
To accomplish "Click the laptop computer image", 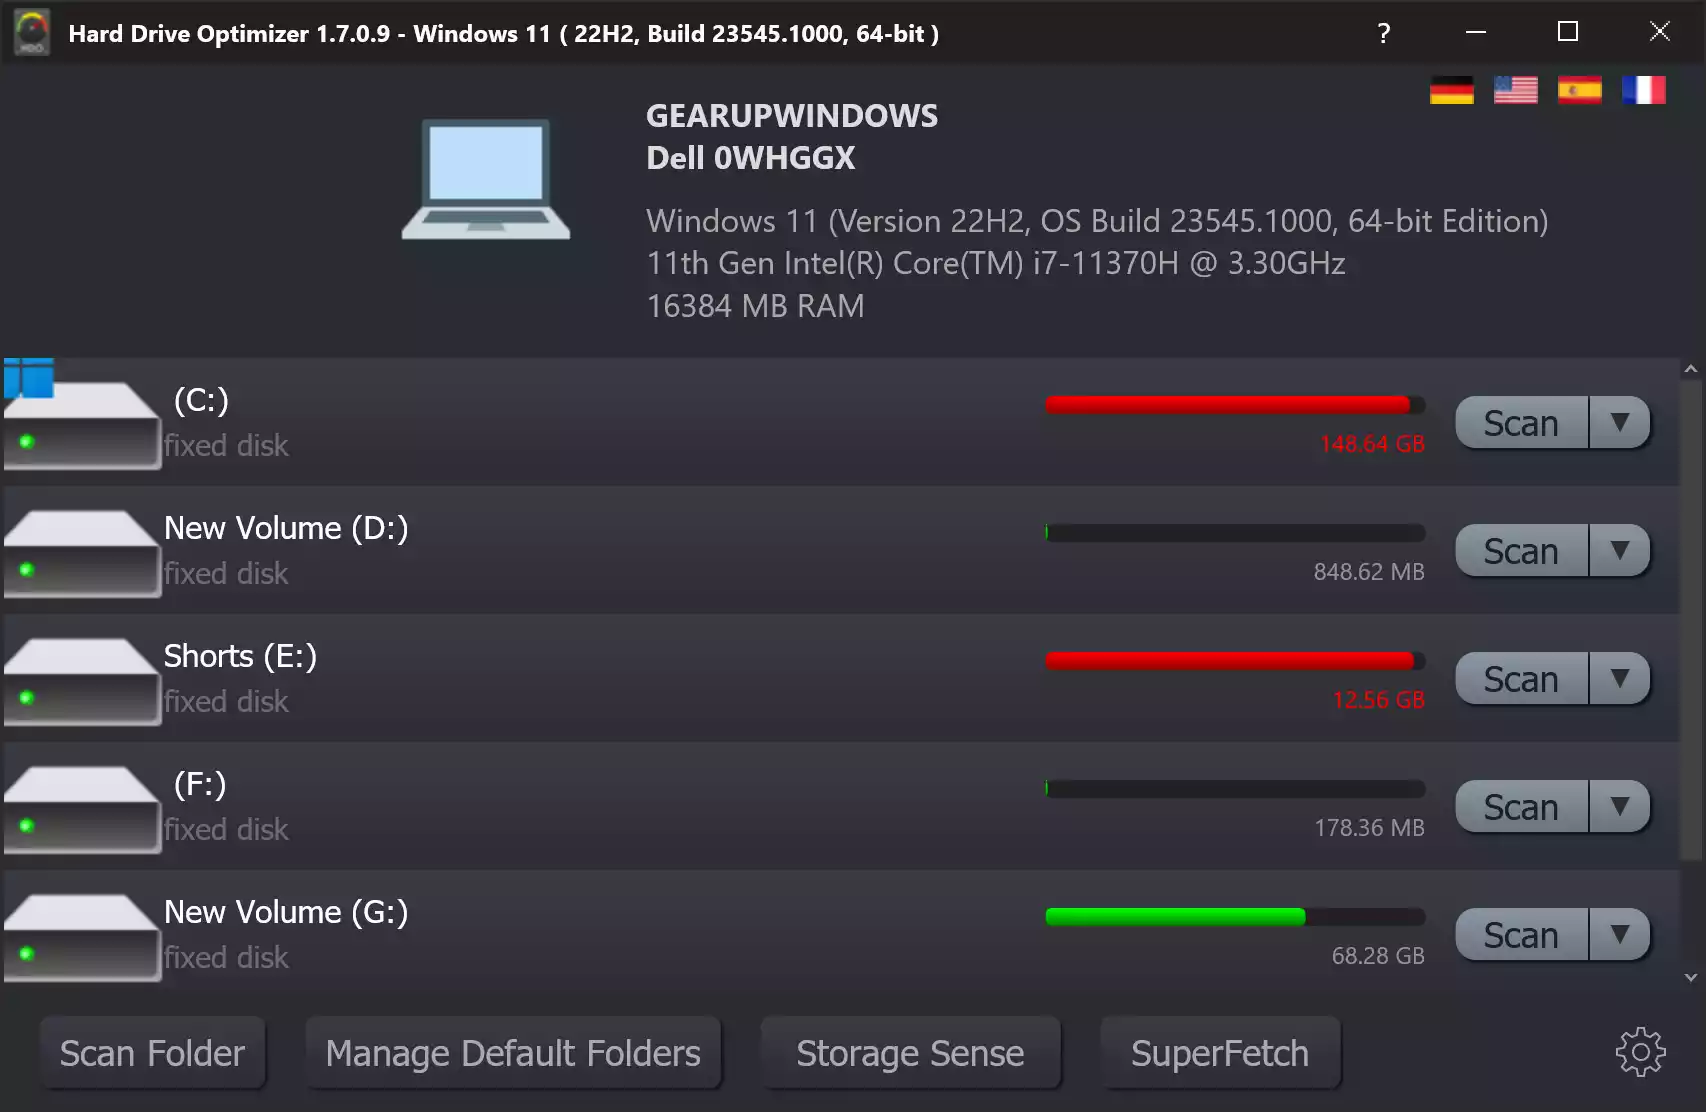I will pyautogui.click(x=486, y=180).
